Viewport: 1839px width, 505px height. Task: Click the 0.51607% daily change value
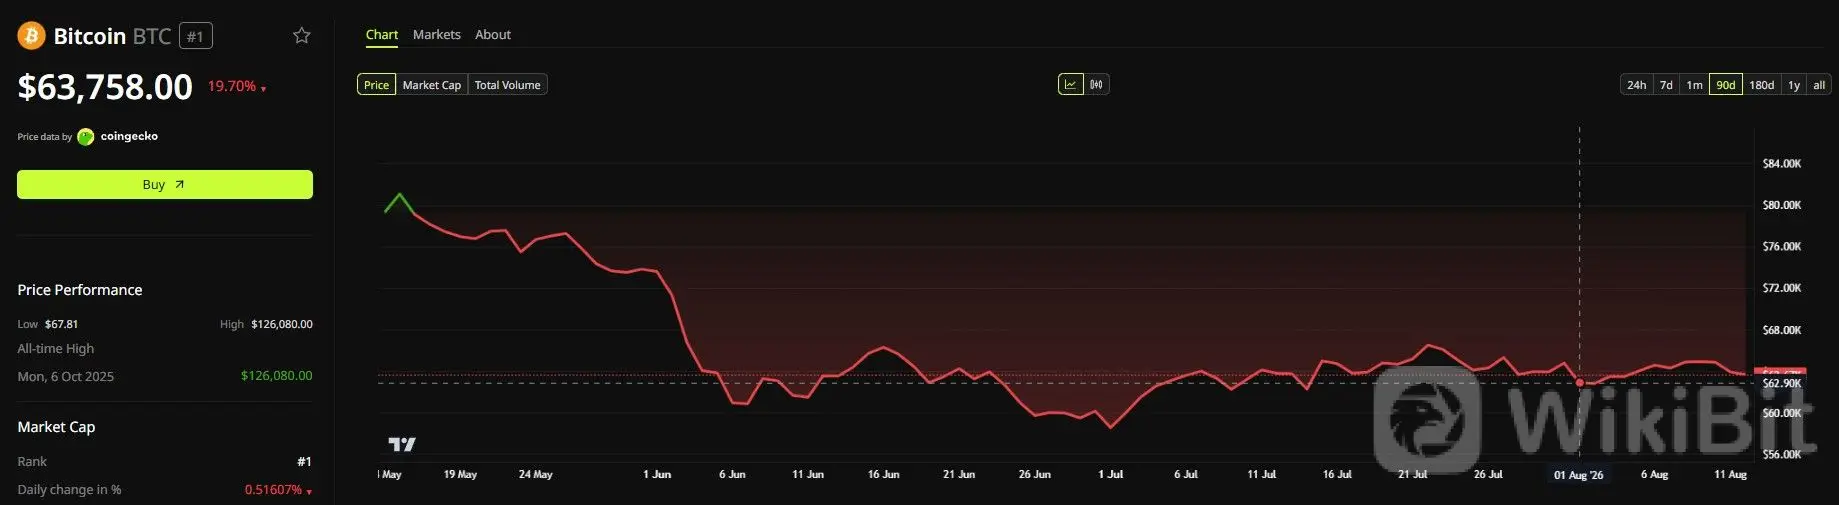273,489
